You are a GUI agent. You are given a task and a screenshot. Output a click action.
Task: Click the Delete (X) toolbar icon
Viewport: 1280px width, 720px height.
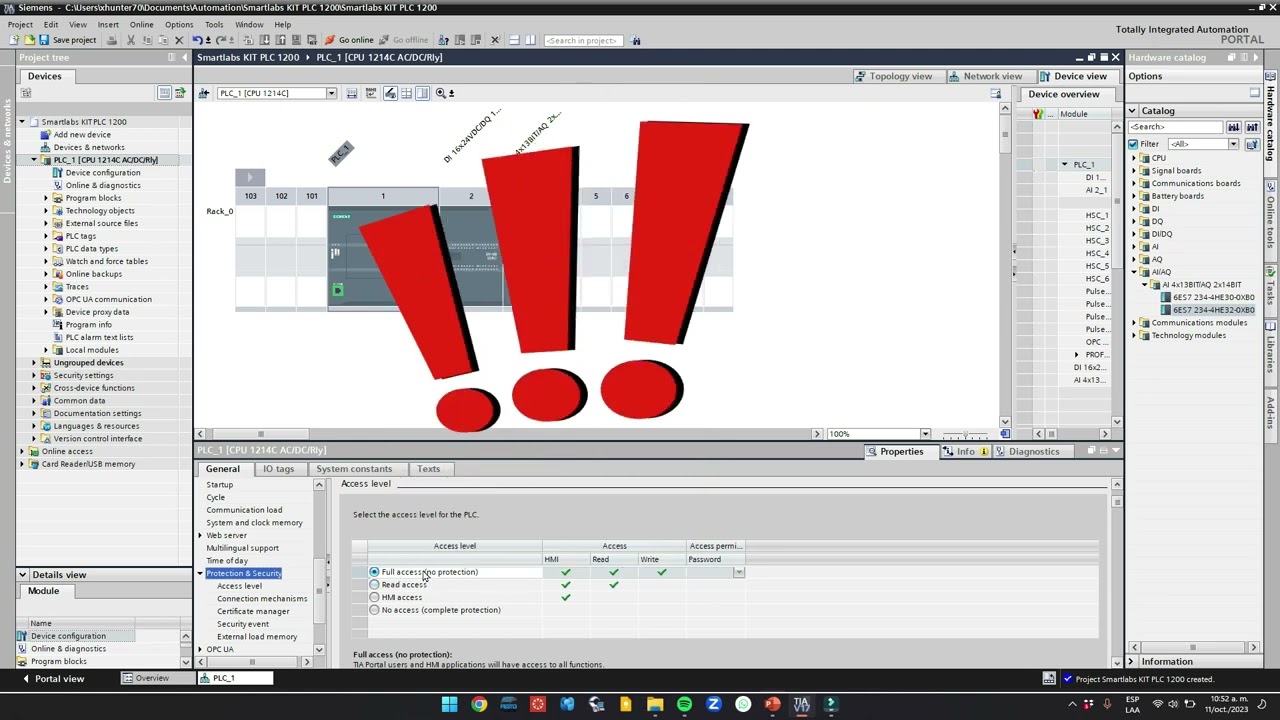pyautogui.click(x=179, y=40)
